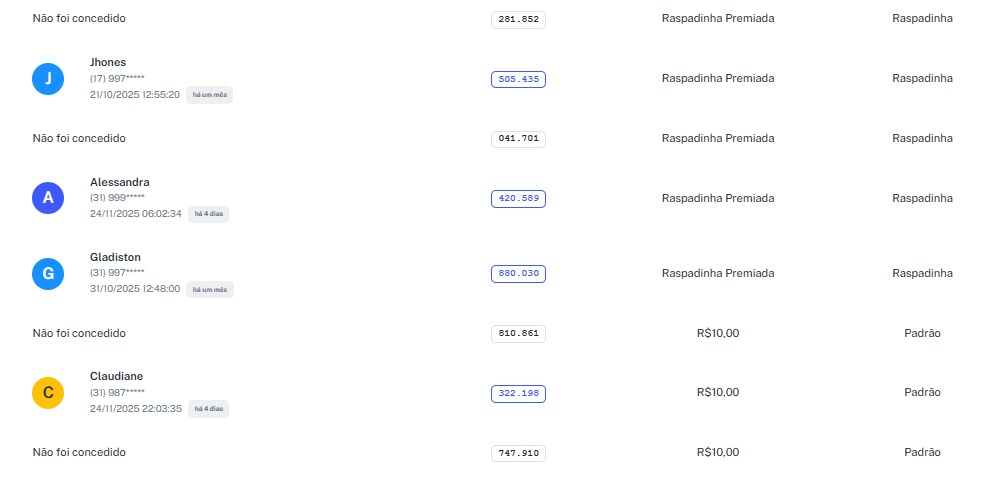The height and width of the screenshot is (485, 1005).
Task: Click ticket number 880.030 badge
Action: (x=518, y=273)
